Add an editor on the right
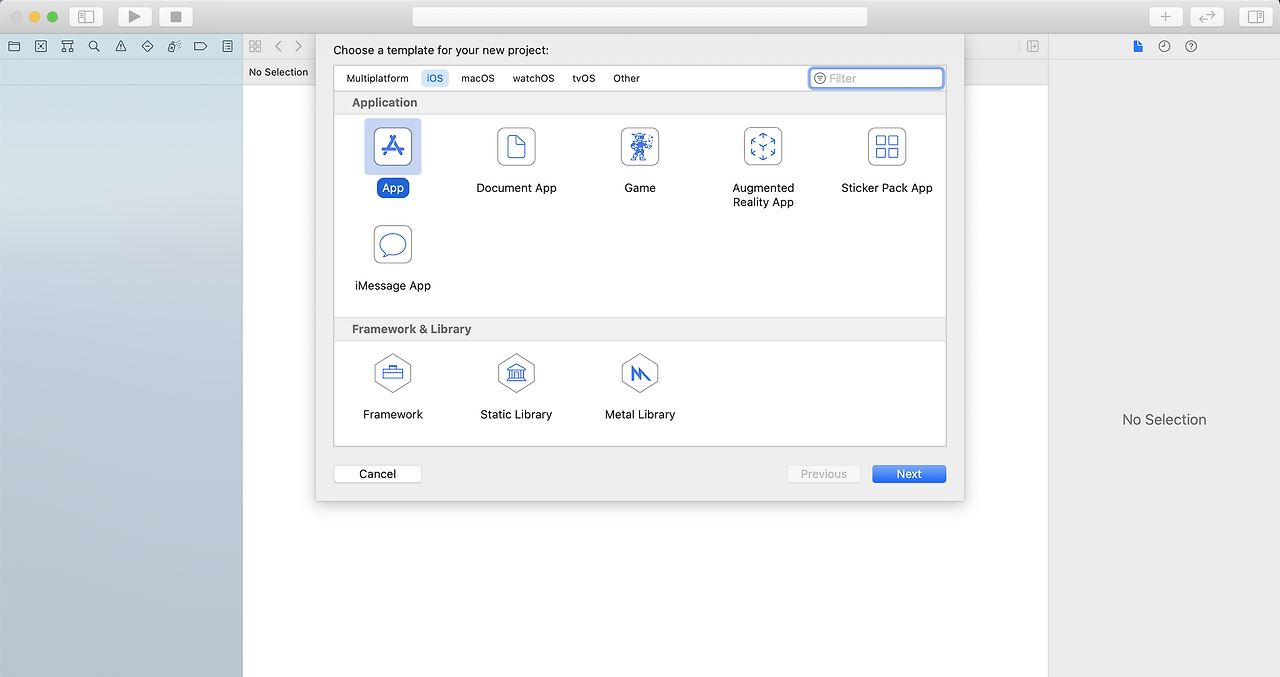Screen dimensions: 1280x677 pyautogui.click(x=1033, y=46)
